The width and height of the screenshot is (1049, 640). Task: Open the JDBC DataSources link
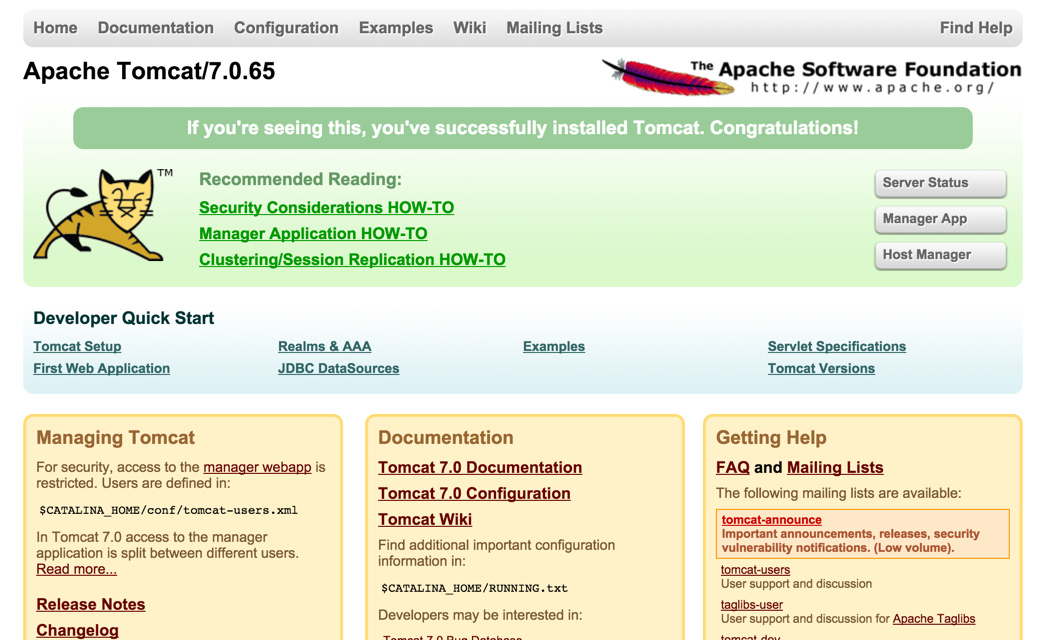click(x=339, y=368)
